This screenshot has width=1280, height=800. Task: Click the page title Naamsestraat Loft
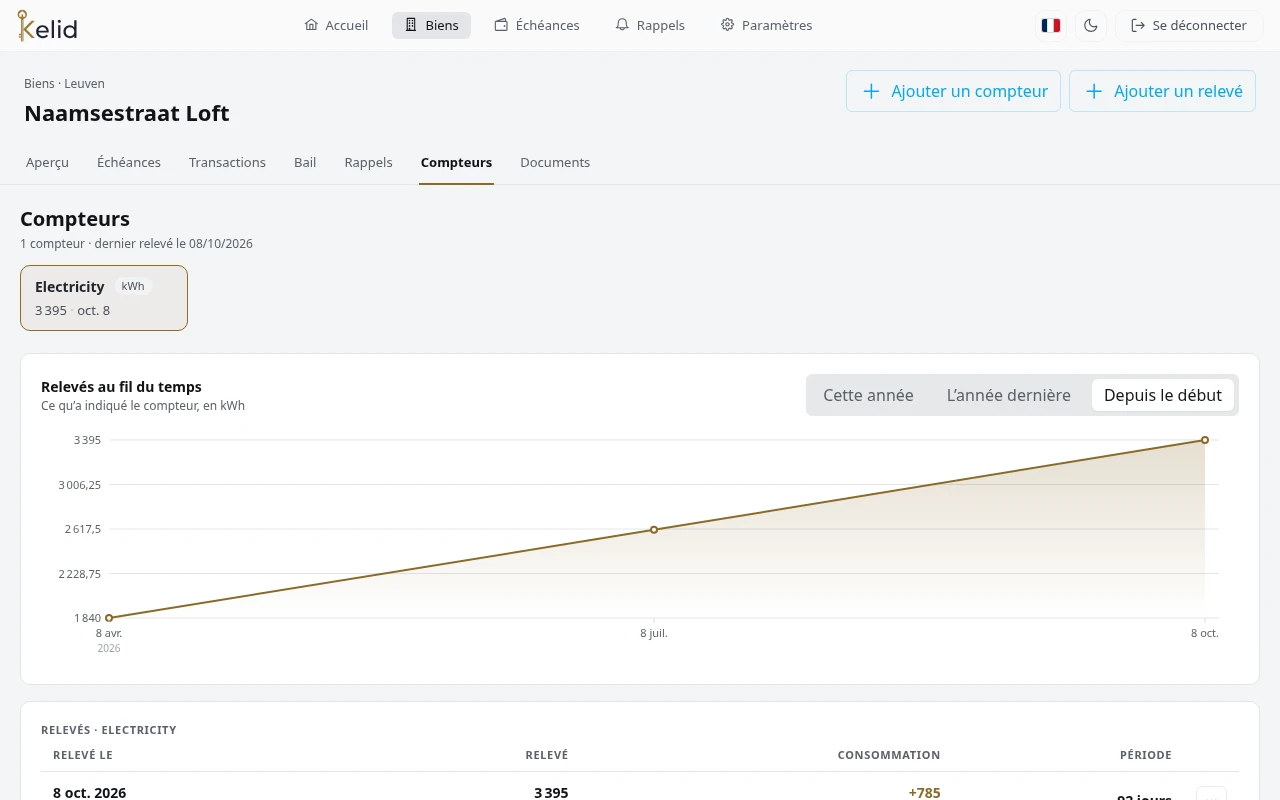127,113
